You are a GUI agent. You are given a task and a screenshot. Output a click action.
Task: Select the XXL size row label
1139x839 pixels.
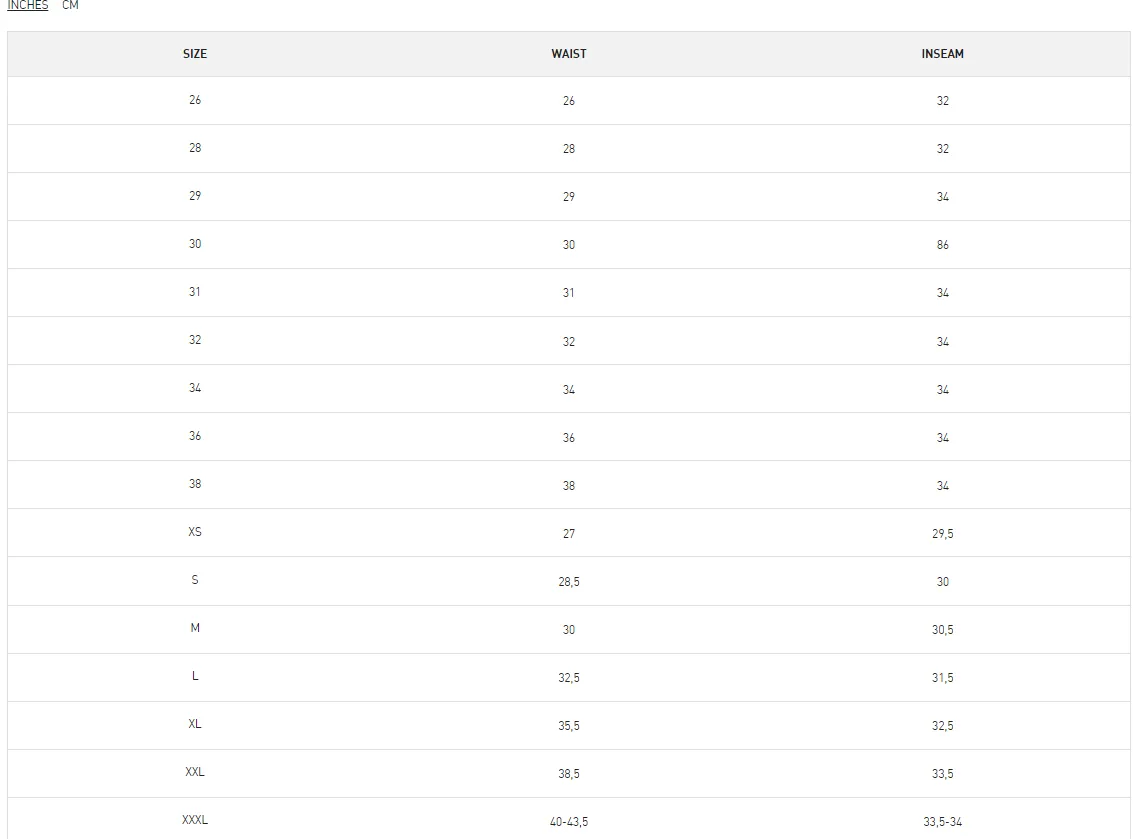coord(195,772)
